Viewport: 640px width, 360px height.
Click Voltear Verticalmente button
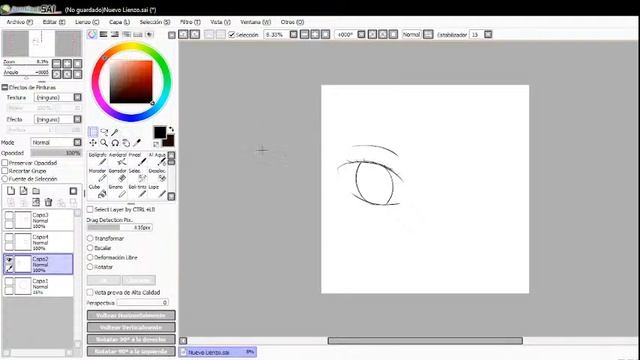pyautogui.click(x=131, y=327)
